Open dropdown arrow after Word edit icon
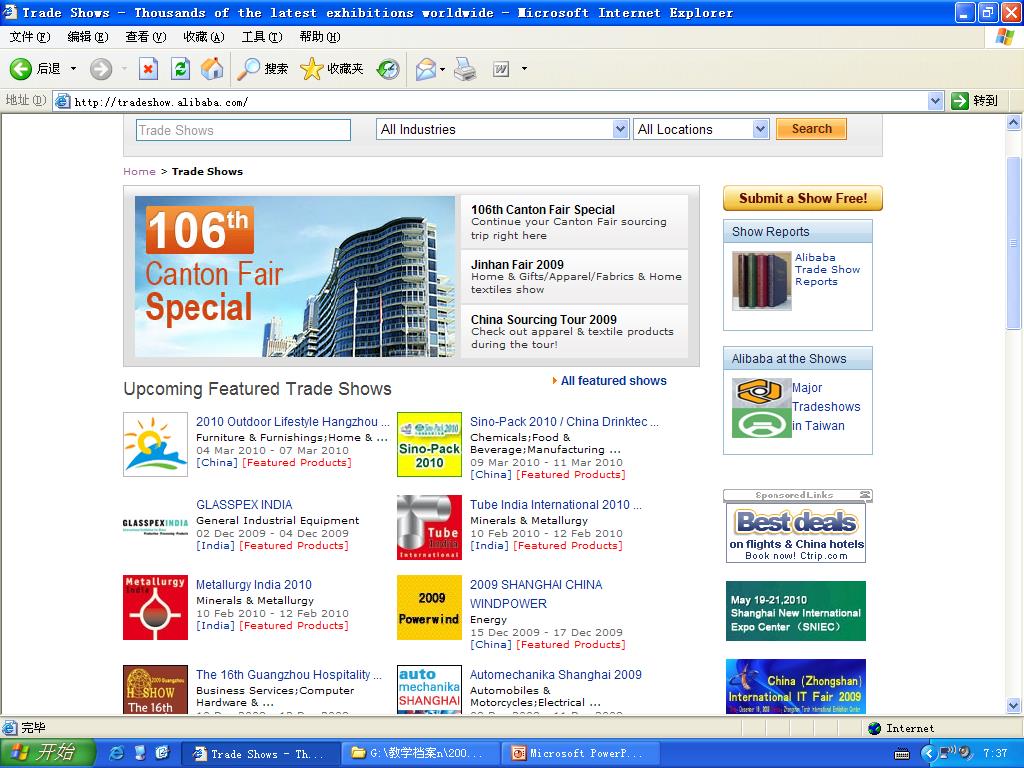Image resolution: width=1024 pixels, height=768 pixels. pos(524,69)
